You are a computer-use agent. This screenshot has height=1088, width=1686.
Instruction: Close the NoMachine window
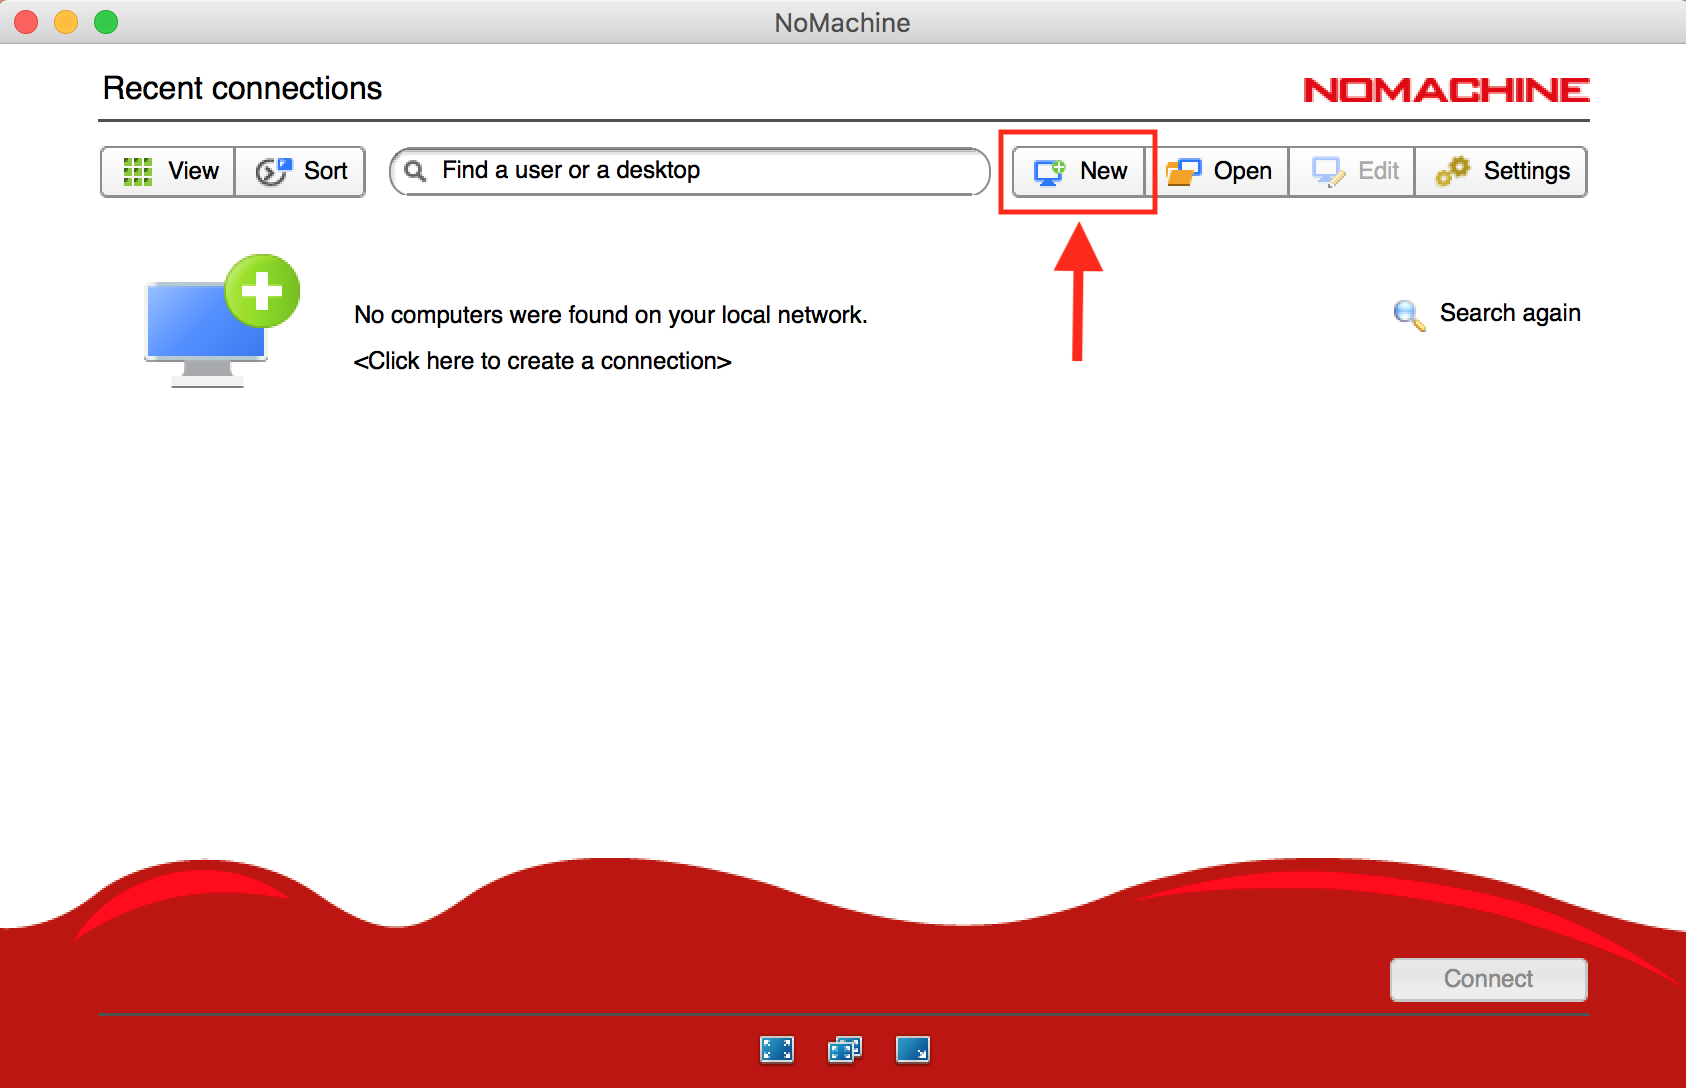(x=26, y=22)
